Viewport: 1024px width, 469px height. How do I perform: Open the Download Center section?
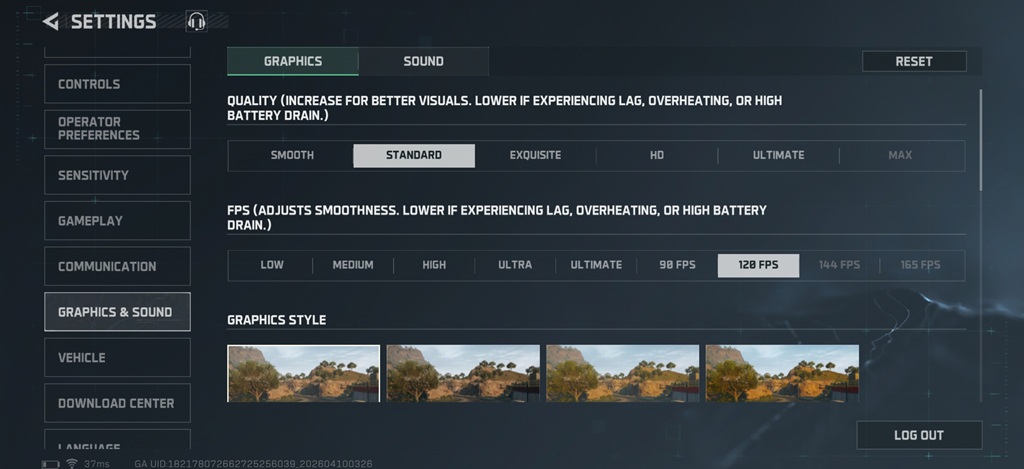[117, 403]
